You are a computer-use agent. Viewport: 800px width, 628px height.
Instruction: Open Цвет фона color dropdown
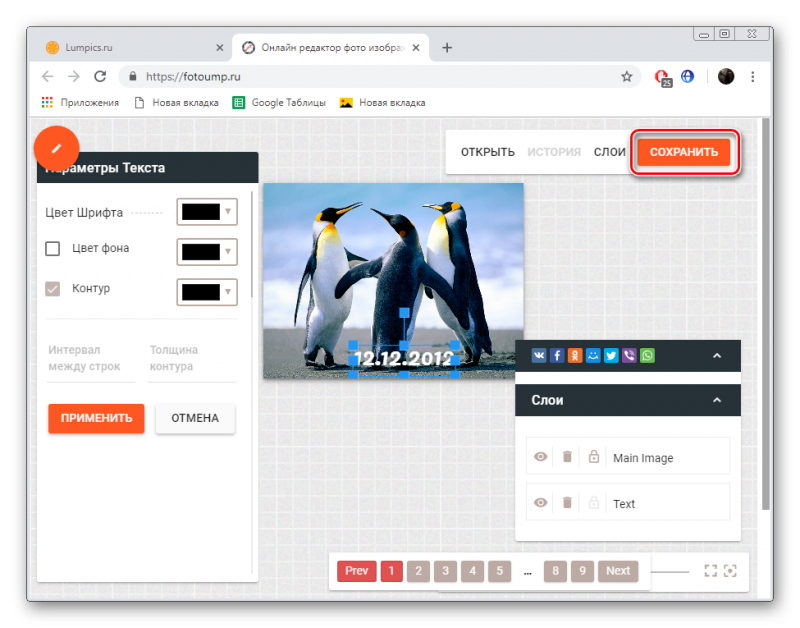207,252
